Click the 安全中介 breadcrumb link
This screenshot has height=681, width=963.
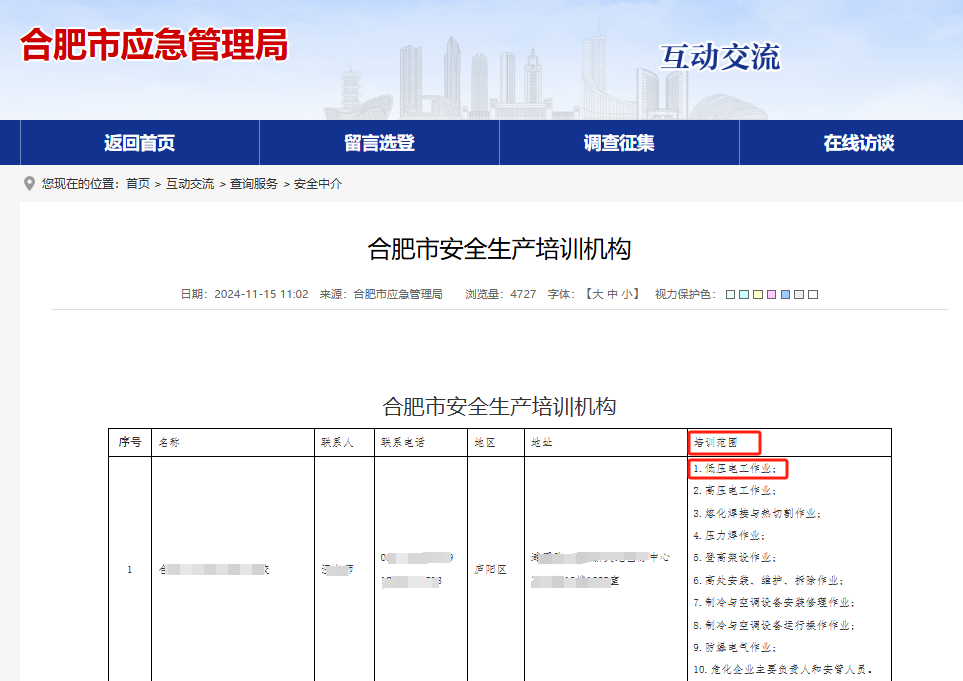tap(318, 184)
